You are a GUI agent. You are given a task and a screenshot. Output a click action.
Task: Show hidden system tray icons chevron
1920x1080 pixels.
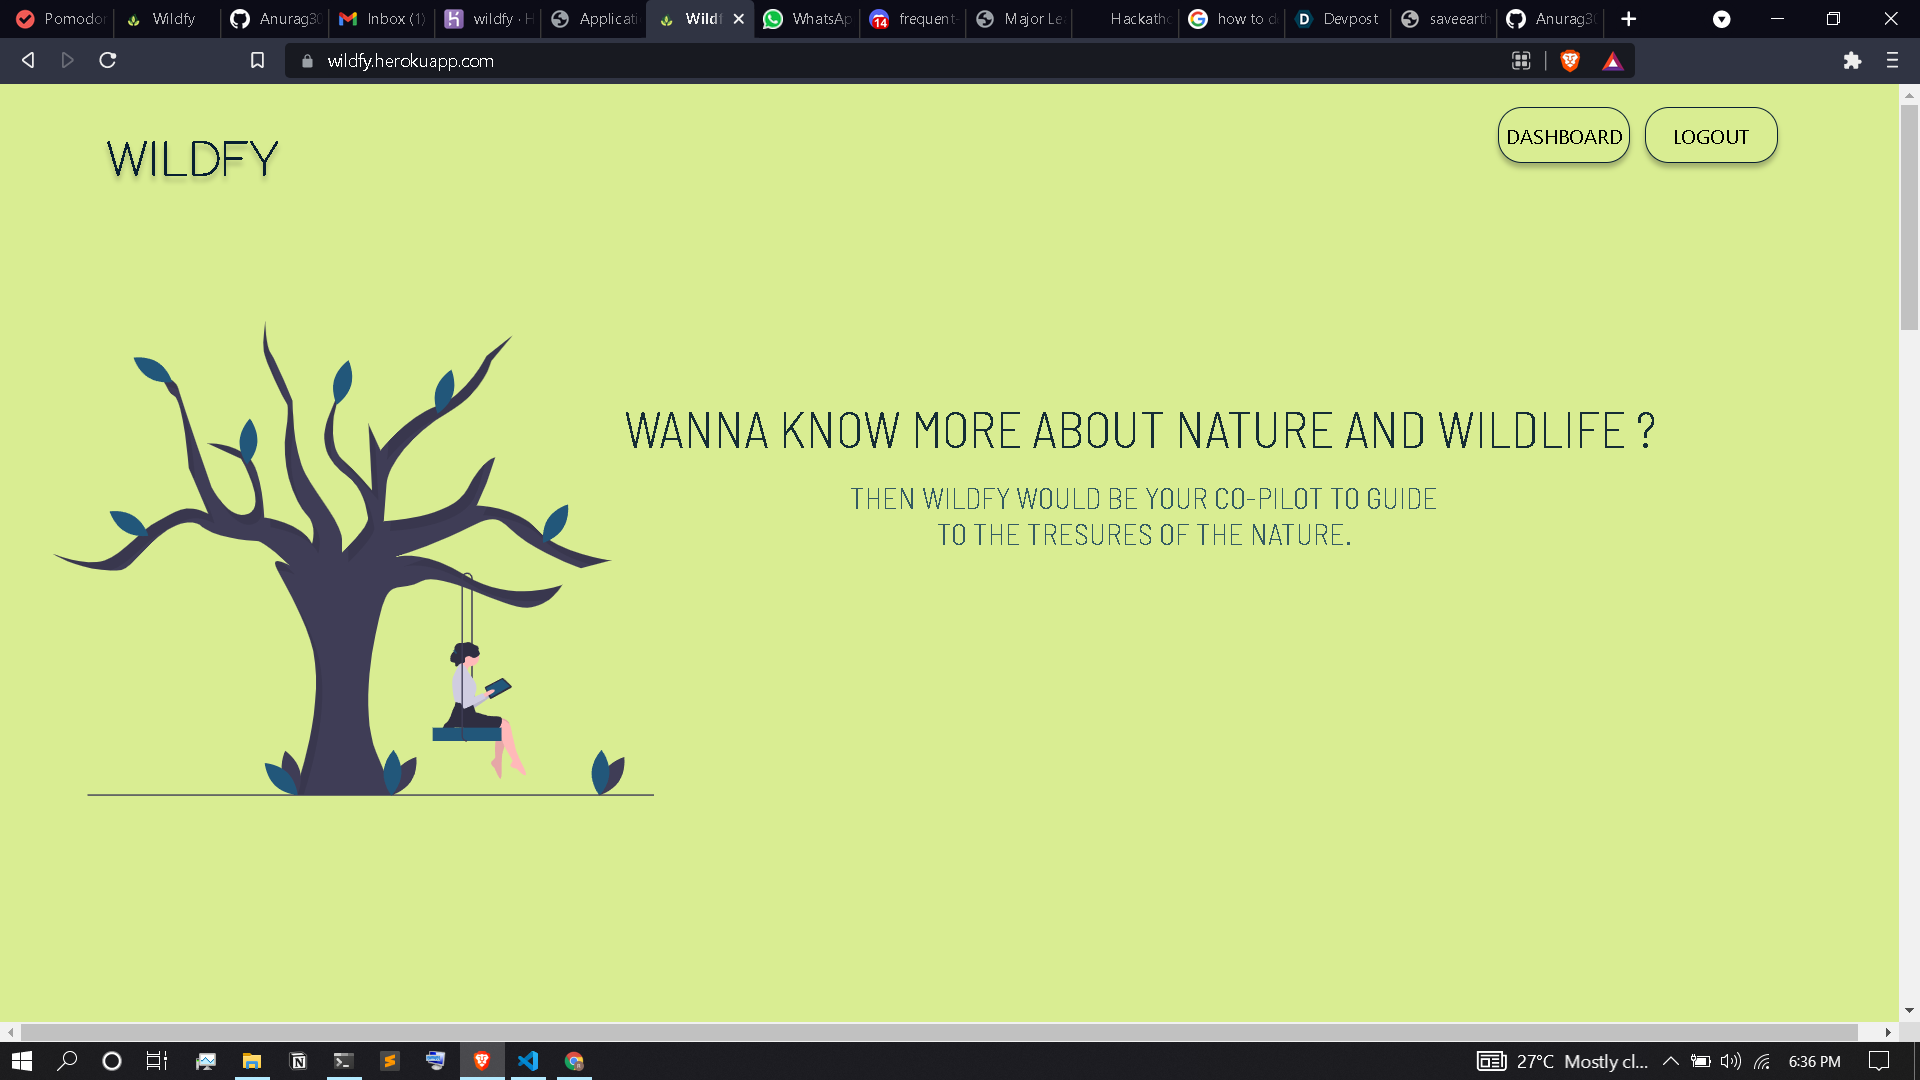click(x=1670, y=1061)
